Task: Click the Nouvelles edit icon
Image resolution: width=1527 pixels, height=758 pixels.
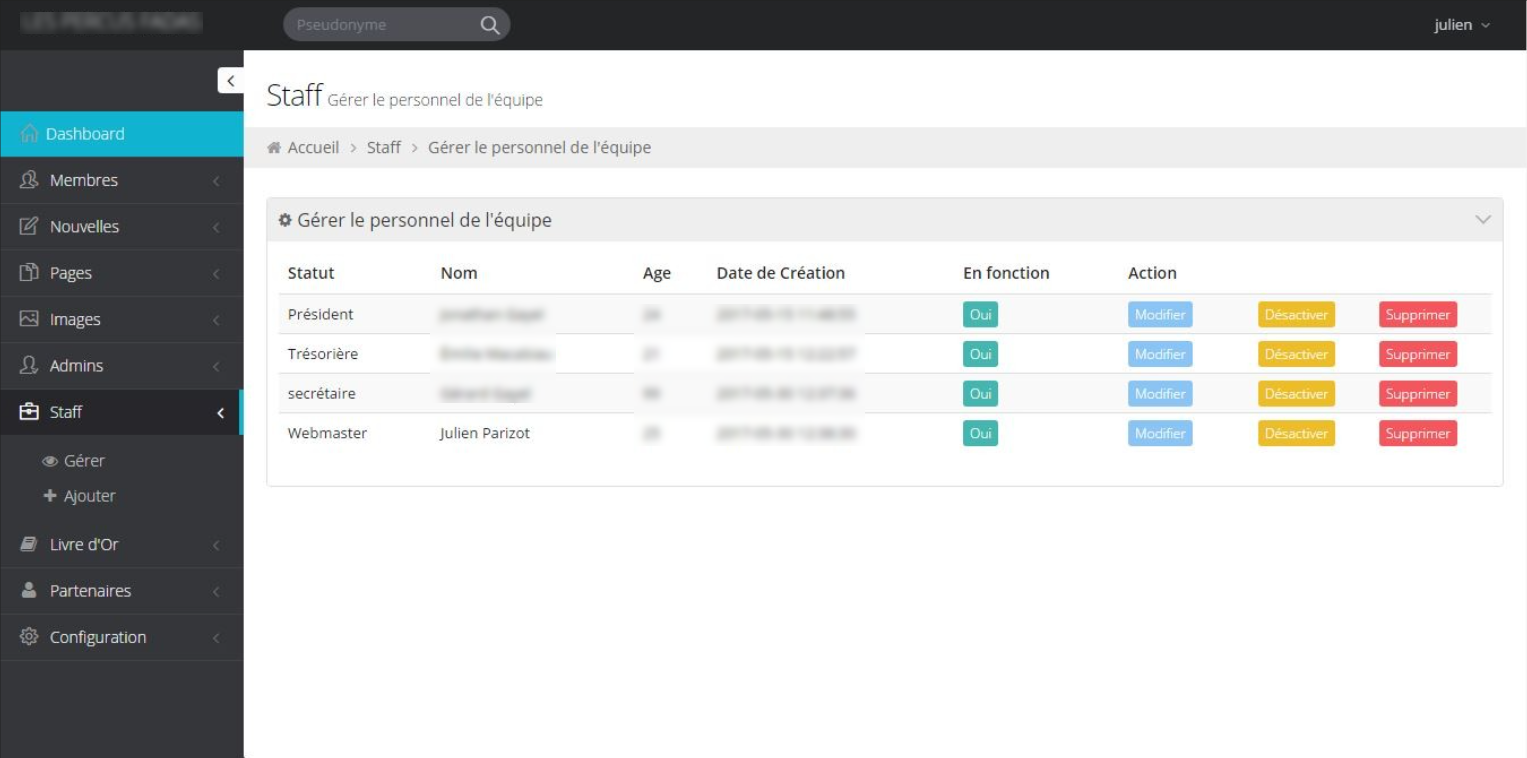Action: pyautogui.click(x=28, y=226)
